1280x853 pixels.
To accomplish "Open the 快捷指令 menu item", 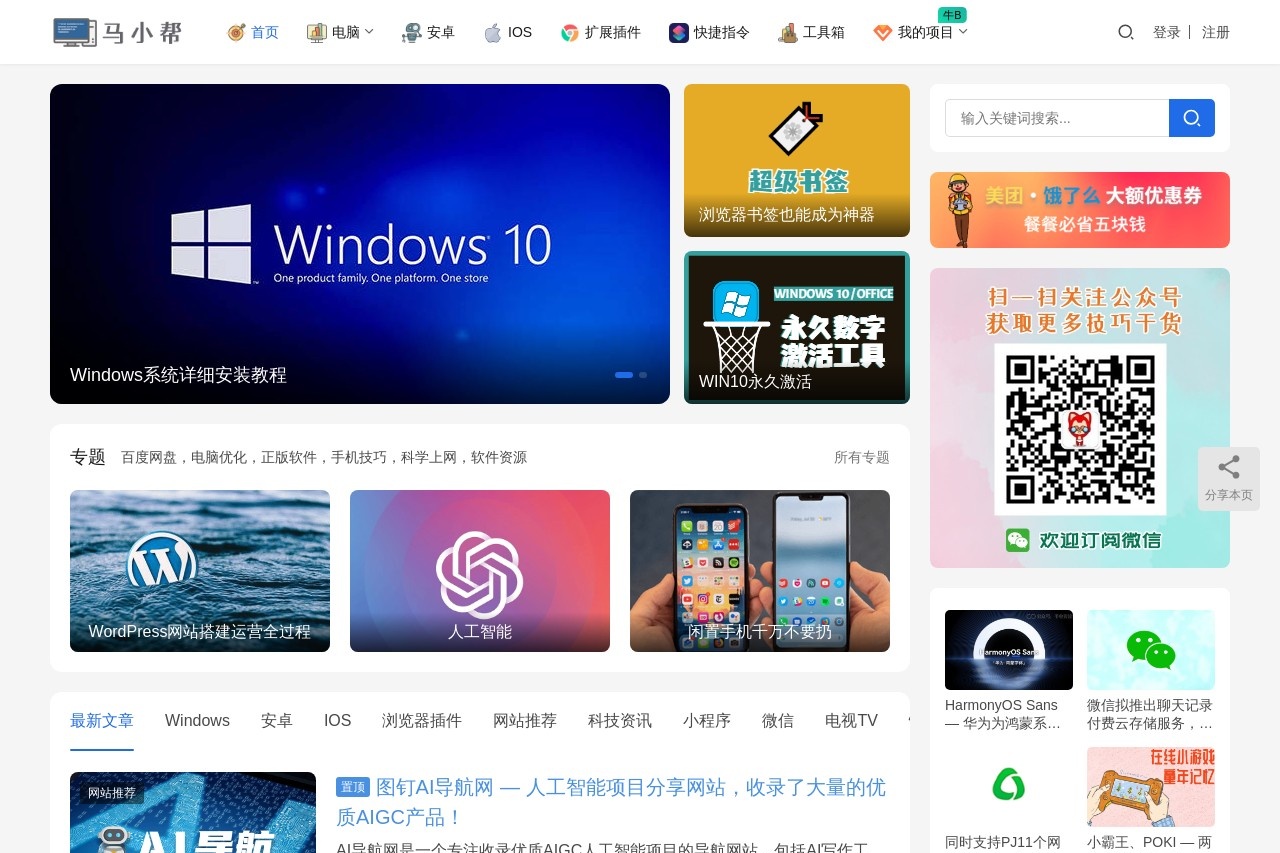I will tap(722, 32).
